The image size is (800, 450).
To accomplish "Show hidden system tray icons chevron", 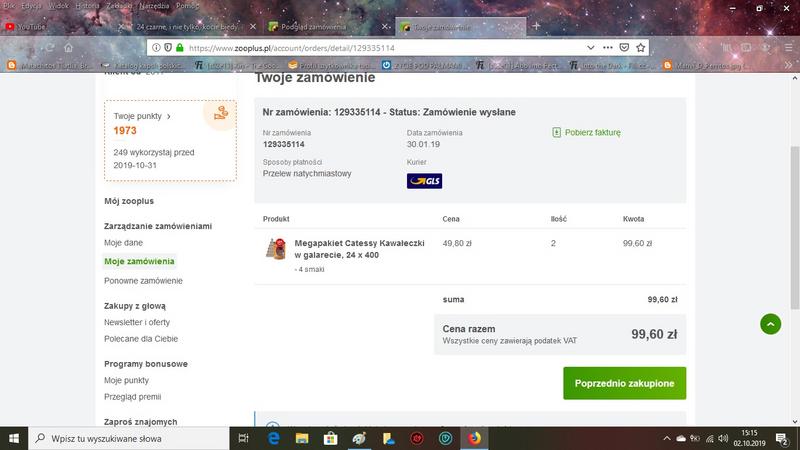I will pyautogui.click(x=666, y=438).
